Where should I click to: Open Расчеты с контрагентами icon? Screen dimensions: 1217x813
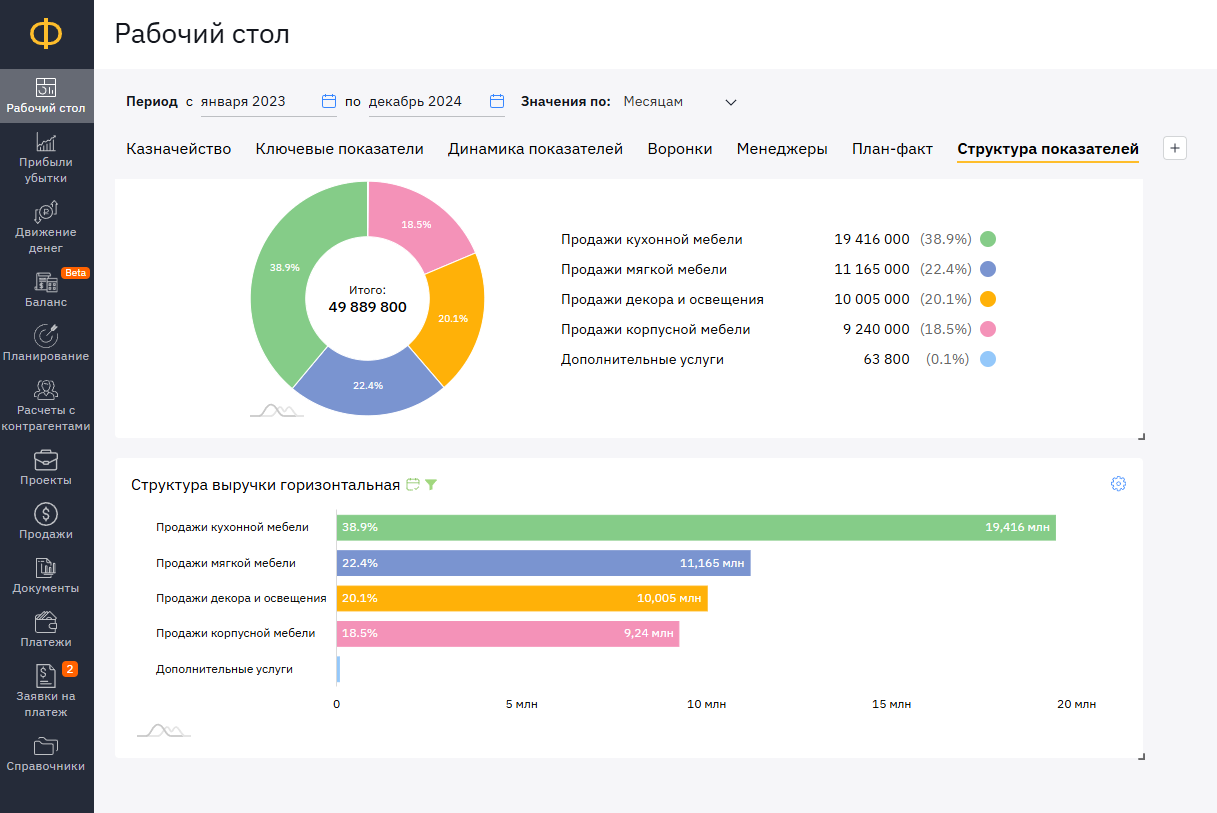coord(46,390)
